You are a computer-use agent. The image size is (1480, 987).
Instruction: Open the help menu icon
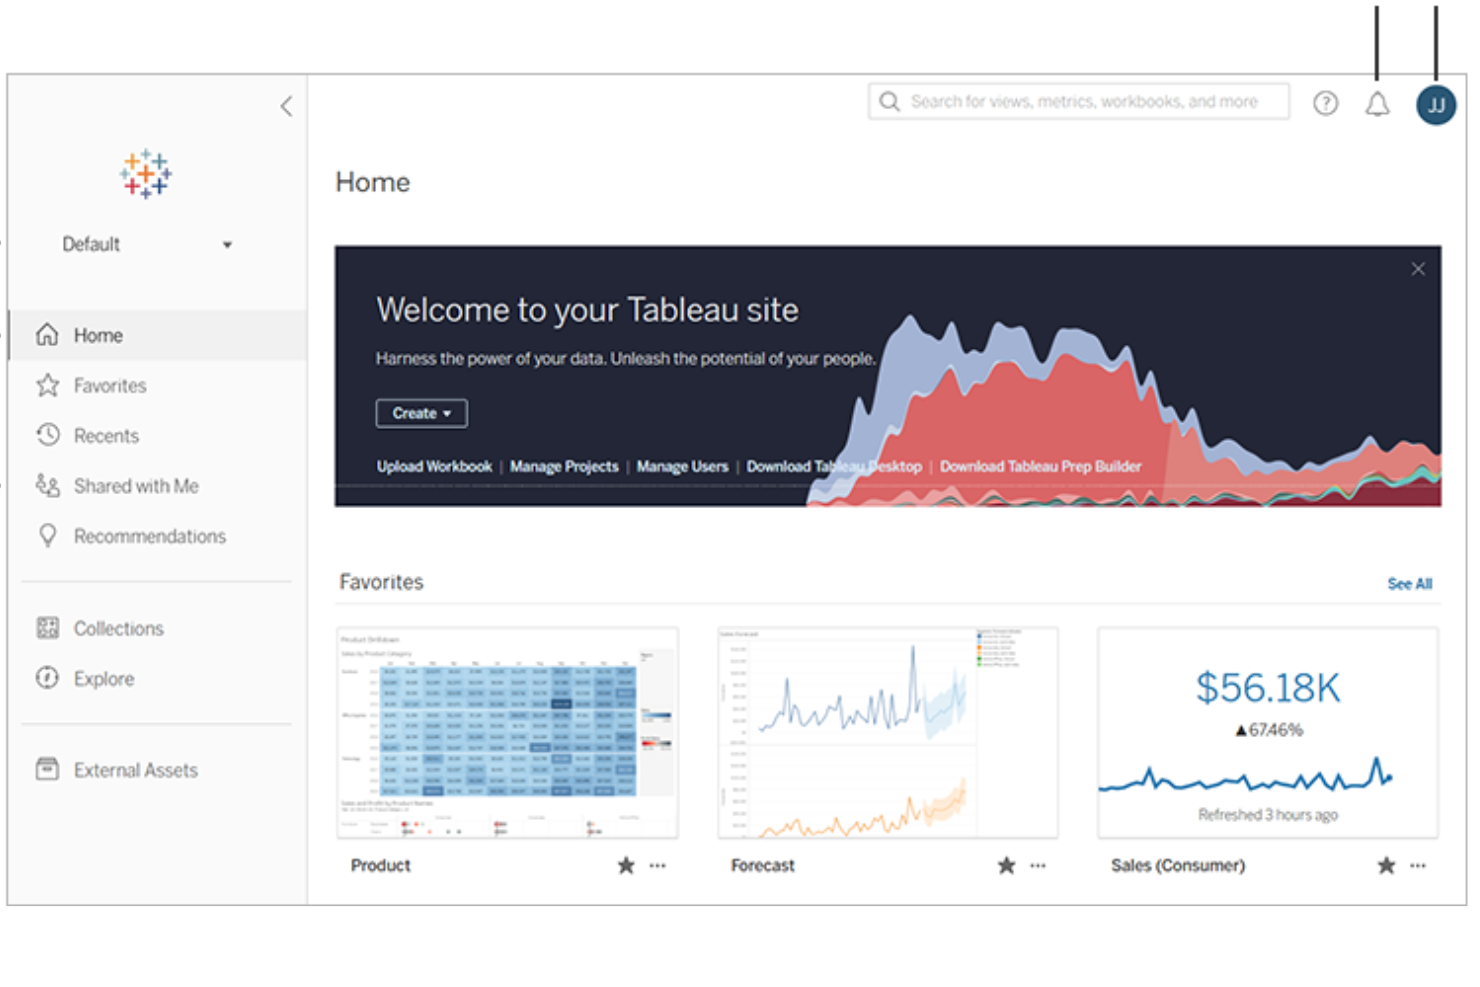(1325, 103)
